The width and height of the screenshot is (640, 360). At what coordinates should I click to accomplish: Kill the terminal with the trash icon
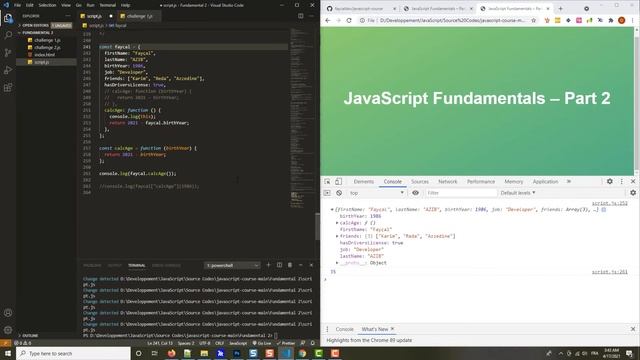click(x=290, y=265)
